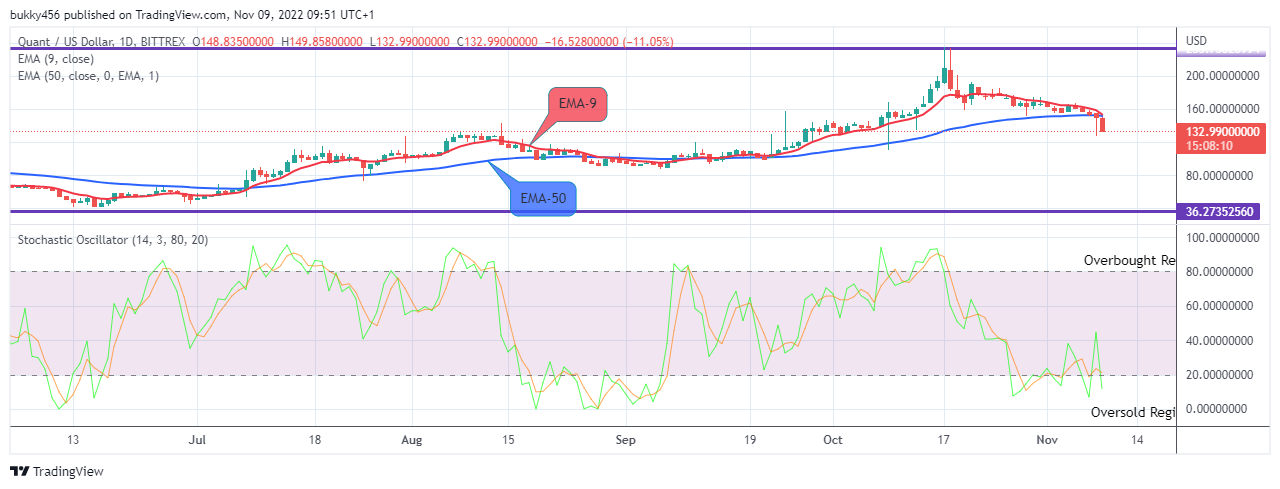The height and width of the screenshot is (489, 1280).
Task: Click the Overbought Region label
Action: [1130, 260]
